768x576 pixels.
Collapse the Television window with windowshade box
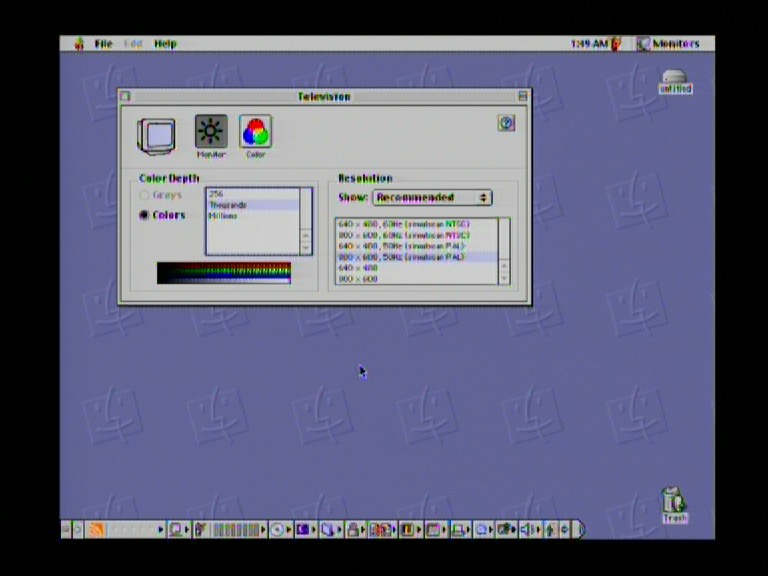(x=523, y=96)
